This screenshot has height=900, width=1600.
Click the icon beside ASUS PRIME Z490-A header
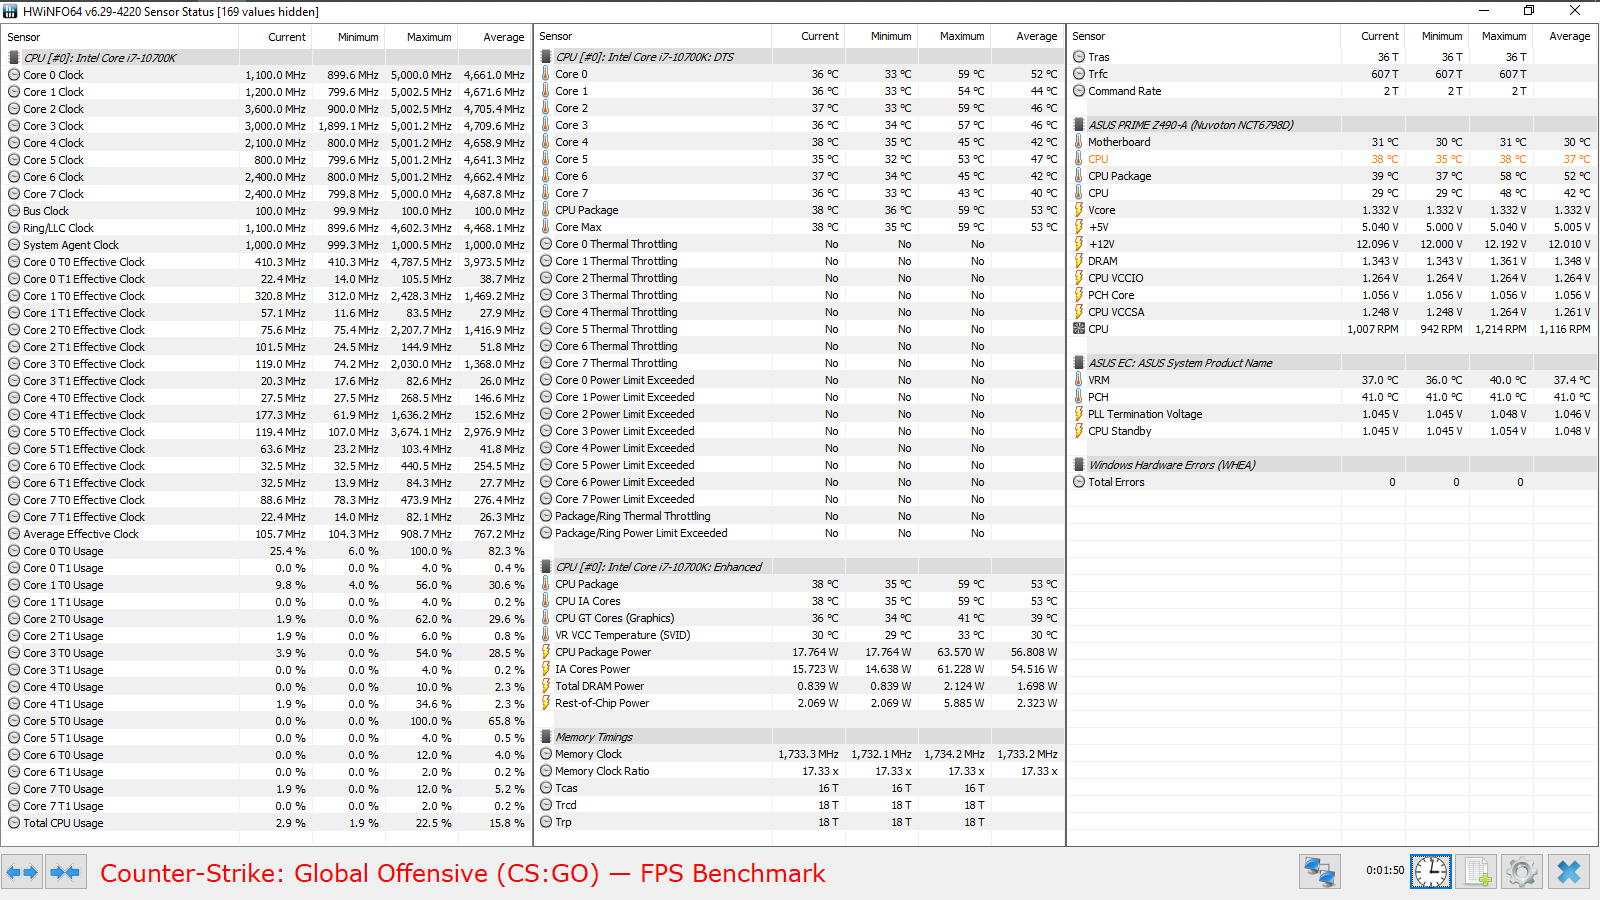pos(1077,124)
